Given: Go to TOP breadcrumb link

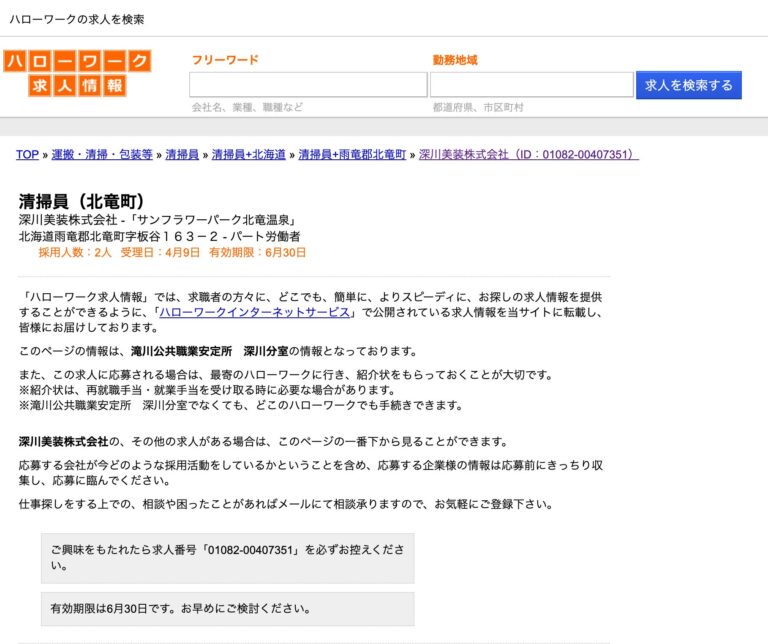Looking at the screenshot, I should [x=27, y=155].
